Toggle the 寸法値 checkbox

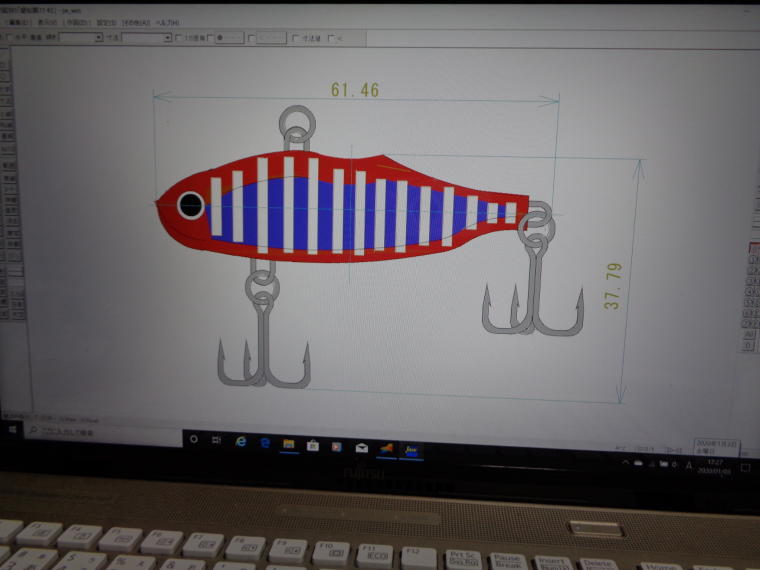tap(296, 38)
